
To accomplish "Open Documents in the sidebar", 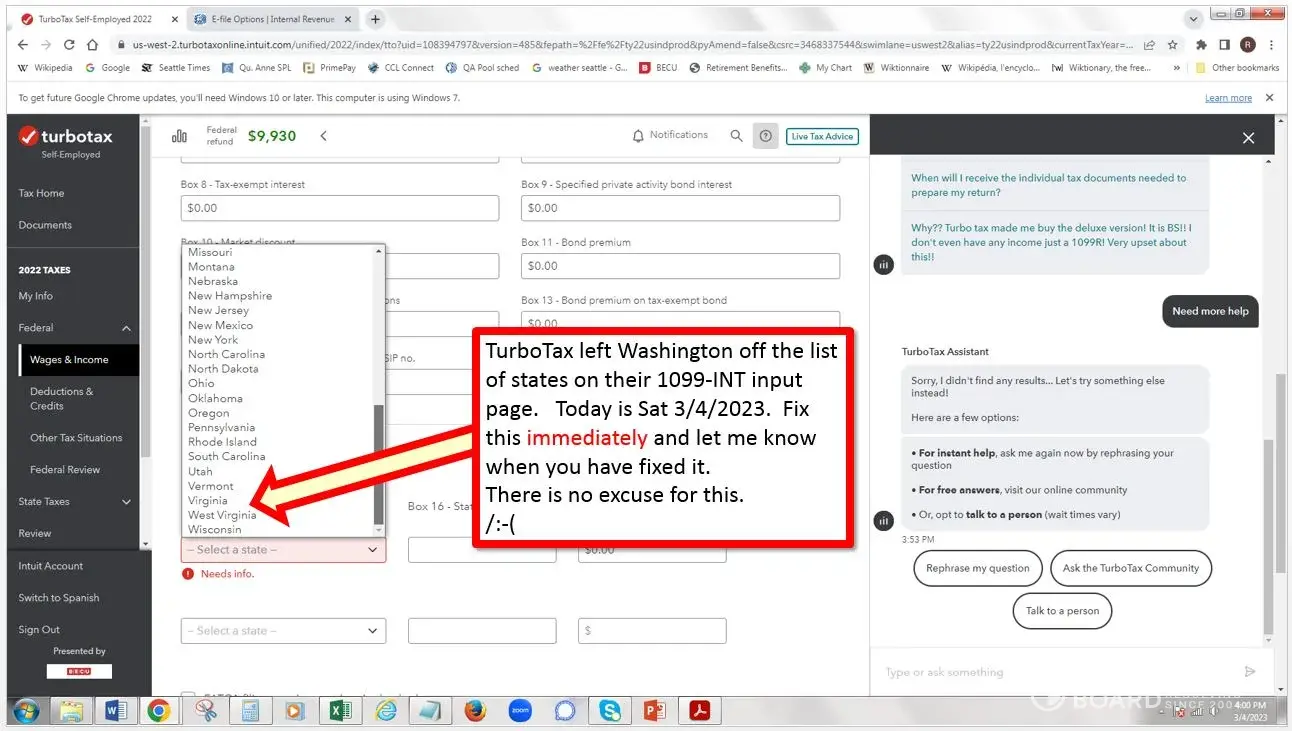I will [45, 225].
